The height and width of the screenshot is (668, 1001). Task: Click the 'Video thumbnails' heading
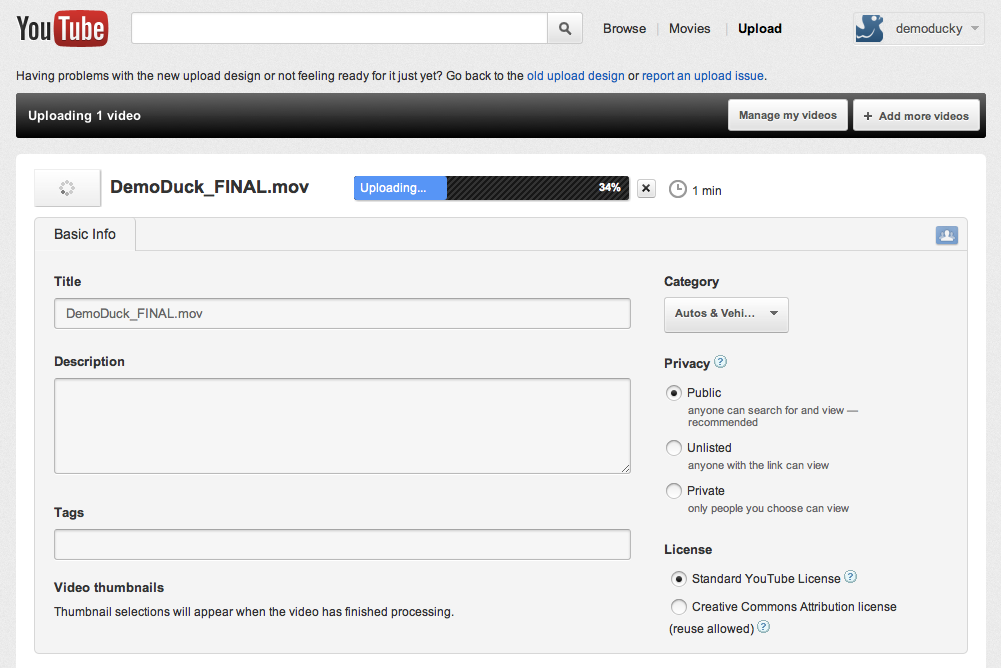point(109,588)
